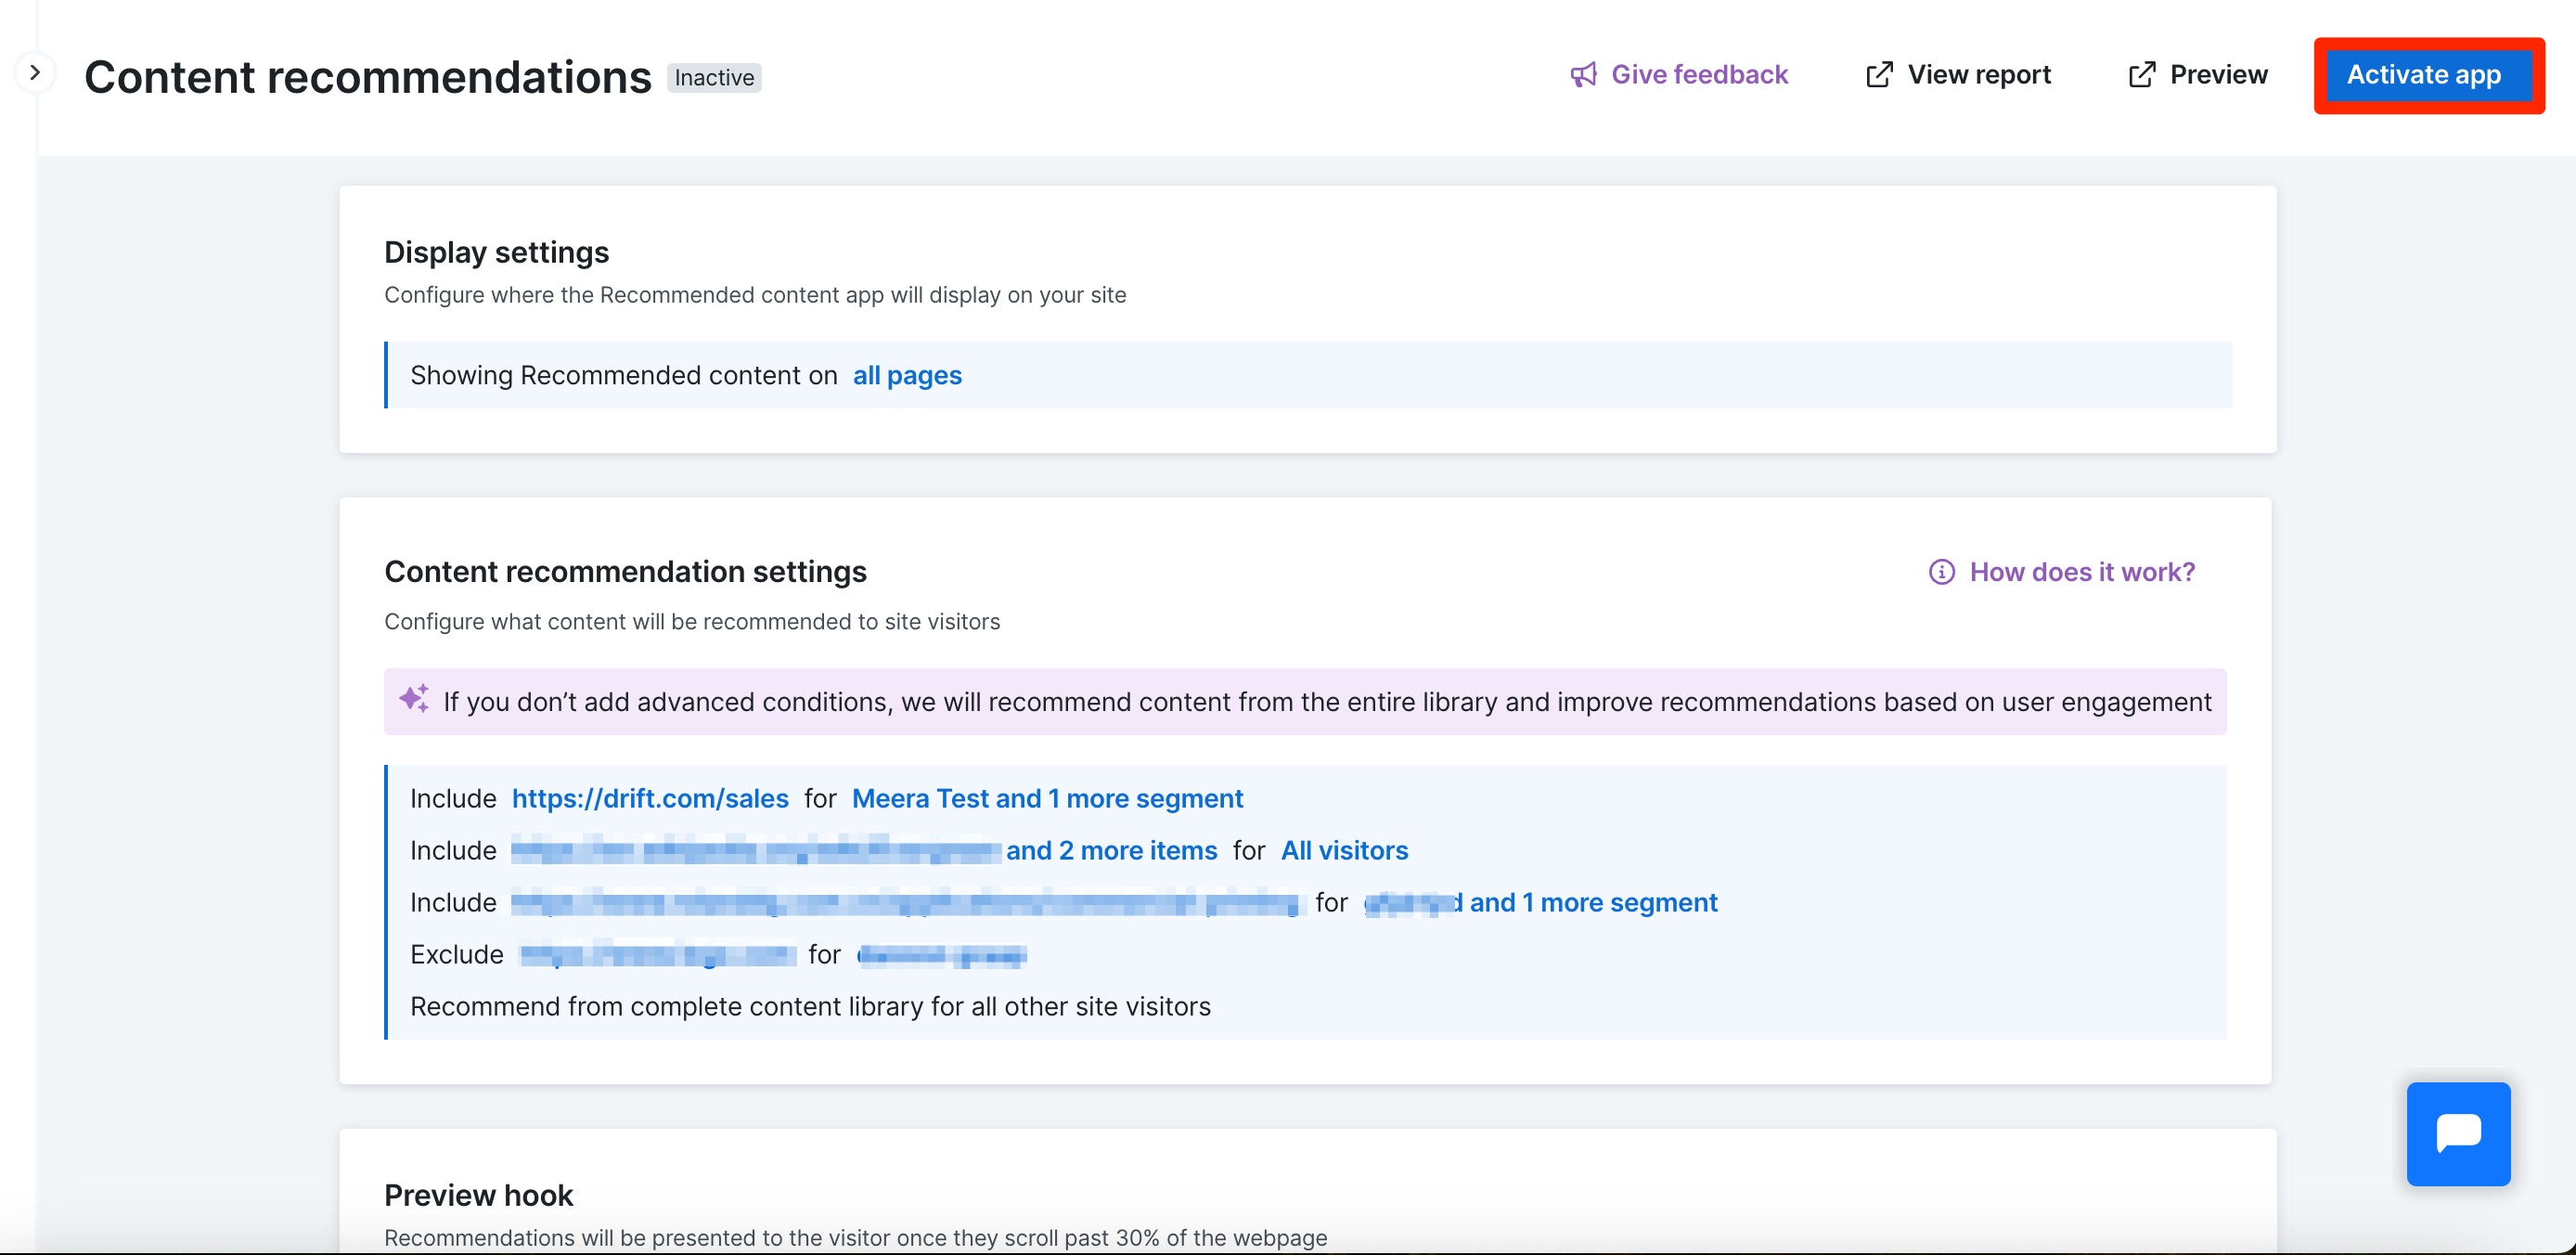Click the sparkle AI icon in banner

click(x=414, y=698)
